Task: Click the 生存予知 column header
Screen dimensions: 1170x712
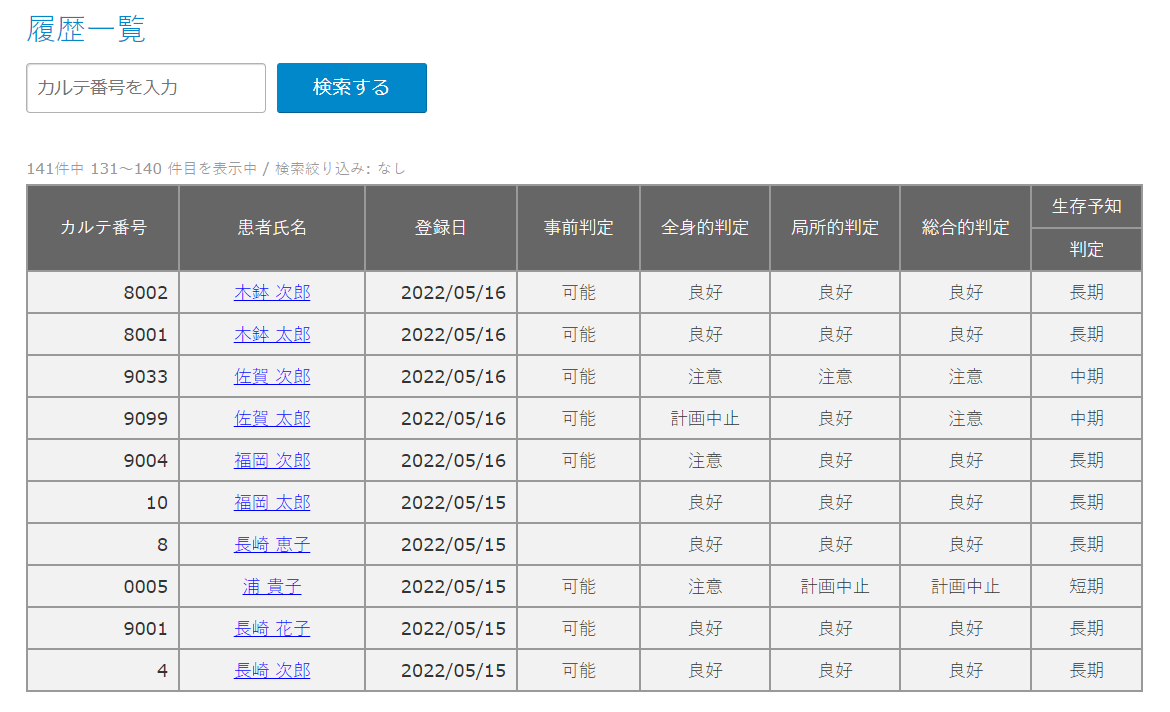Action: point(1086,207)
